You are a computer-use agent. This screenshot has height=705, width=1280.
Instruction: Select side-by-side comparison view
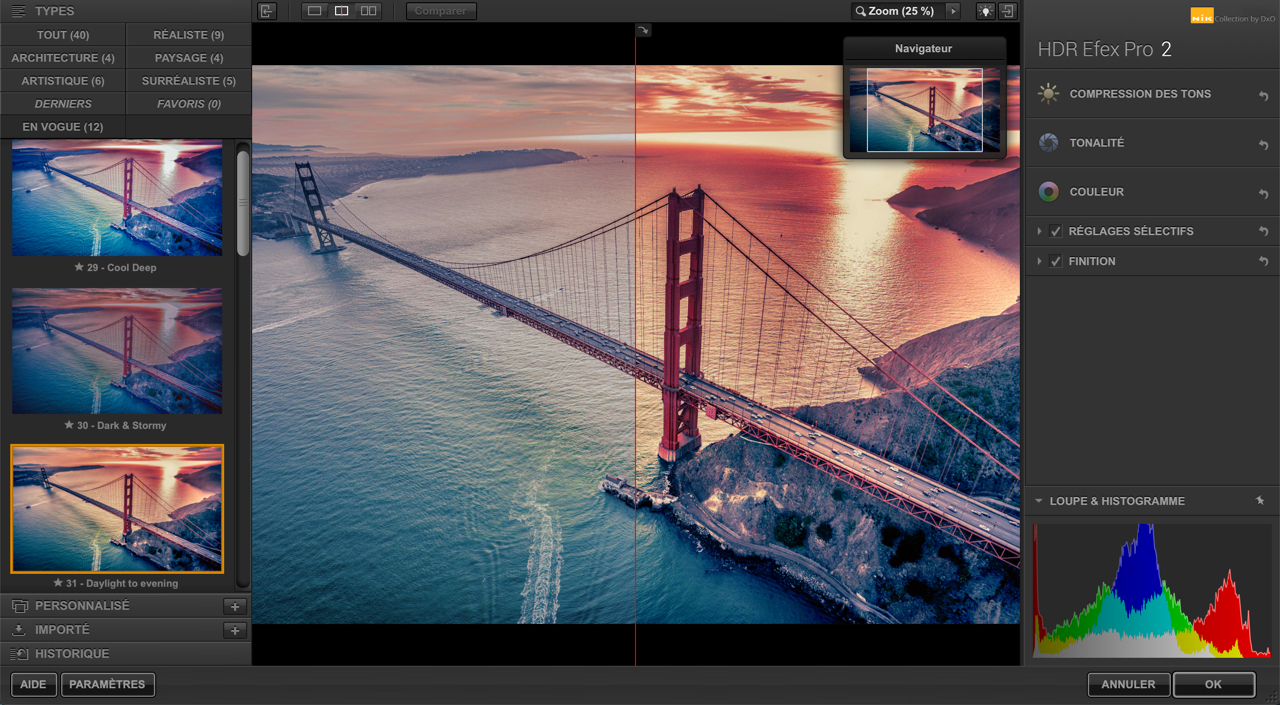[x=368, y=11]
